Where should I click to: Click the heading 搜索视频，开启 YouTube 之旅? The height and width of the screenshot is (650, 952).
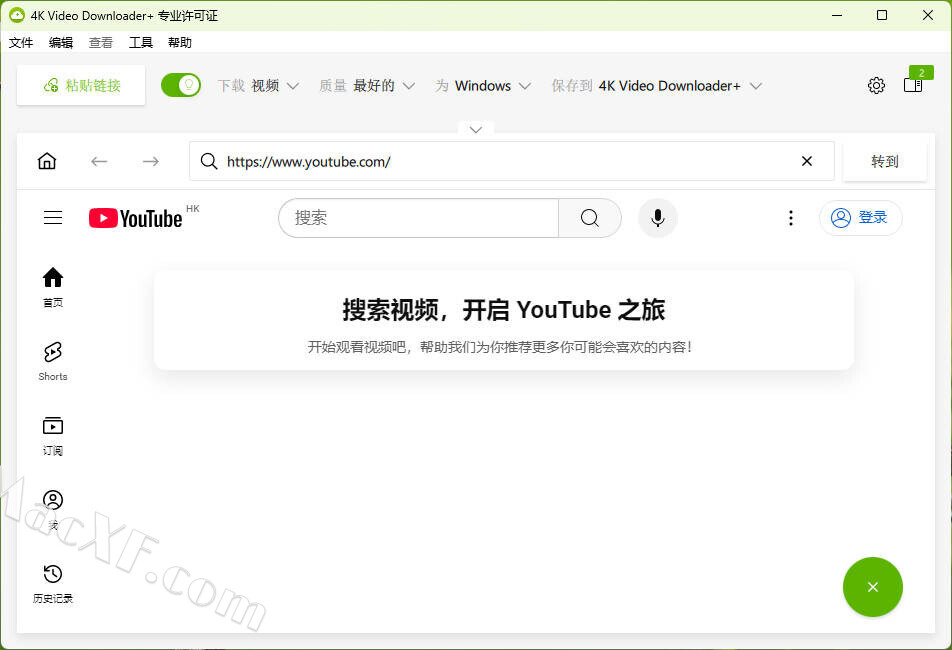[x=503, y=310]
